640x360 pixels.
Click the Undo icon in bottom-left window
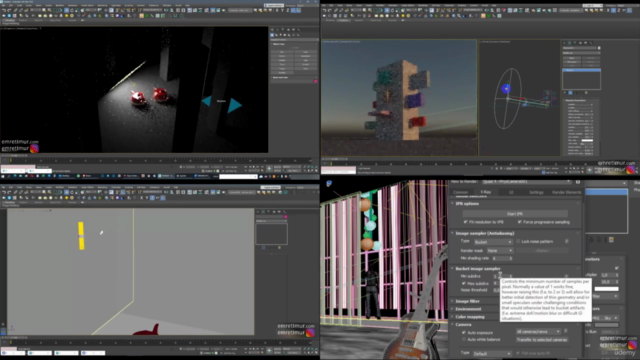(x=4, y=192)
